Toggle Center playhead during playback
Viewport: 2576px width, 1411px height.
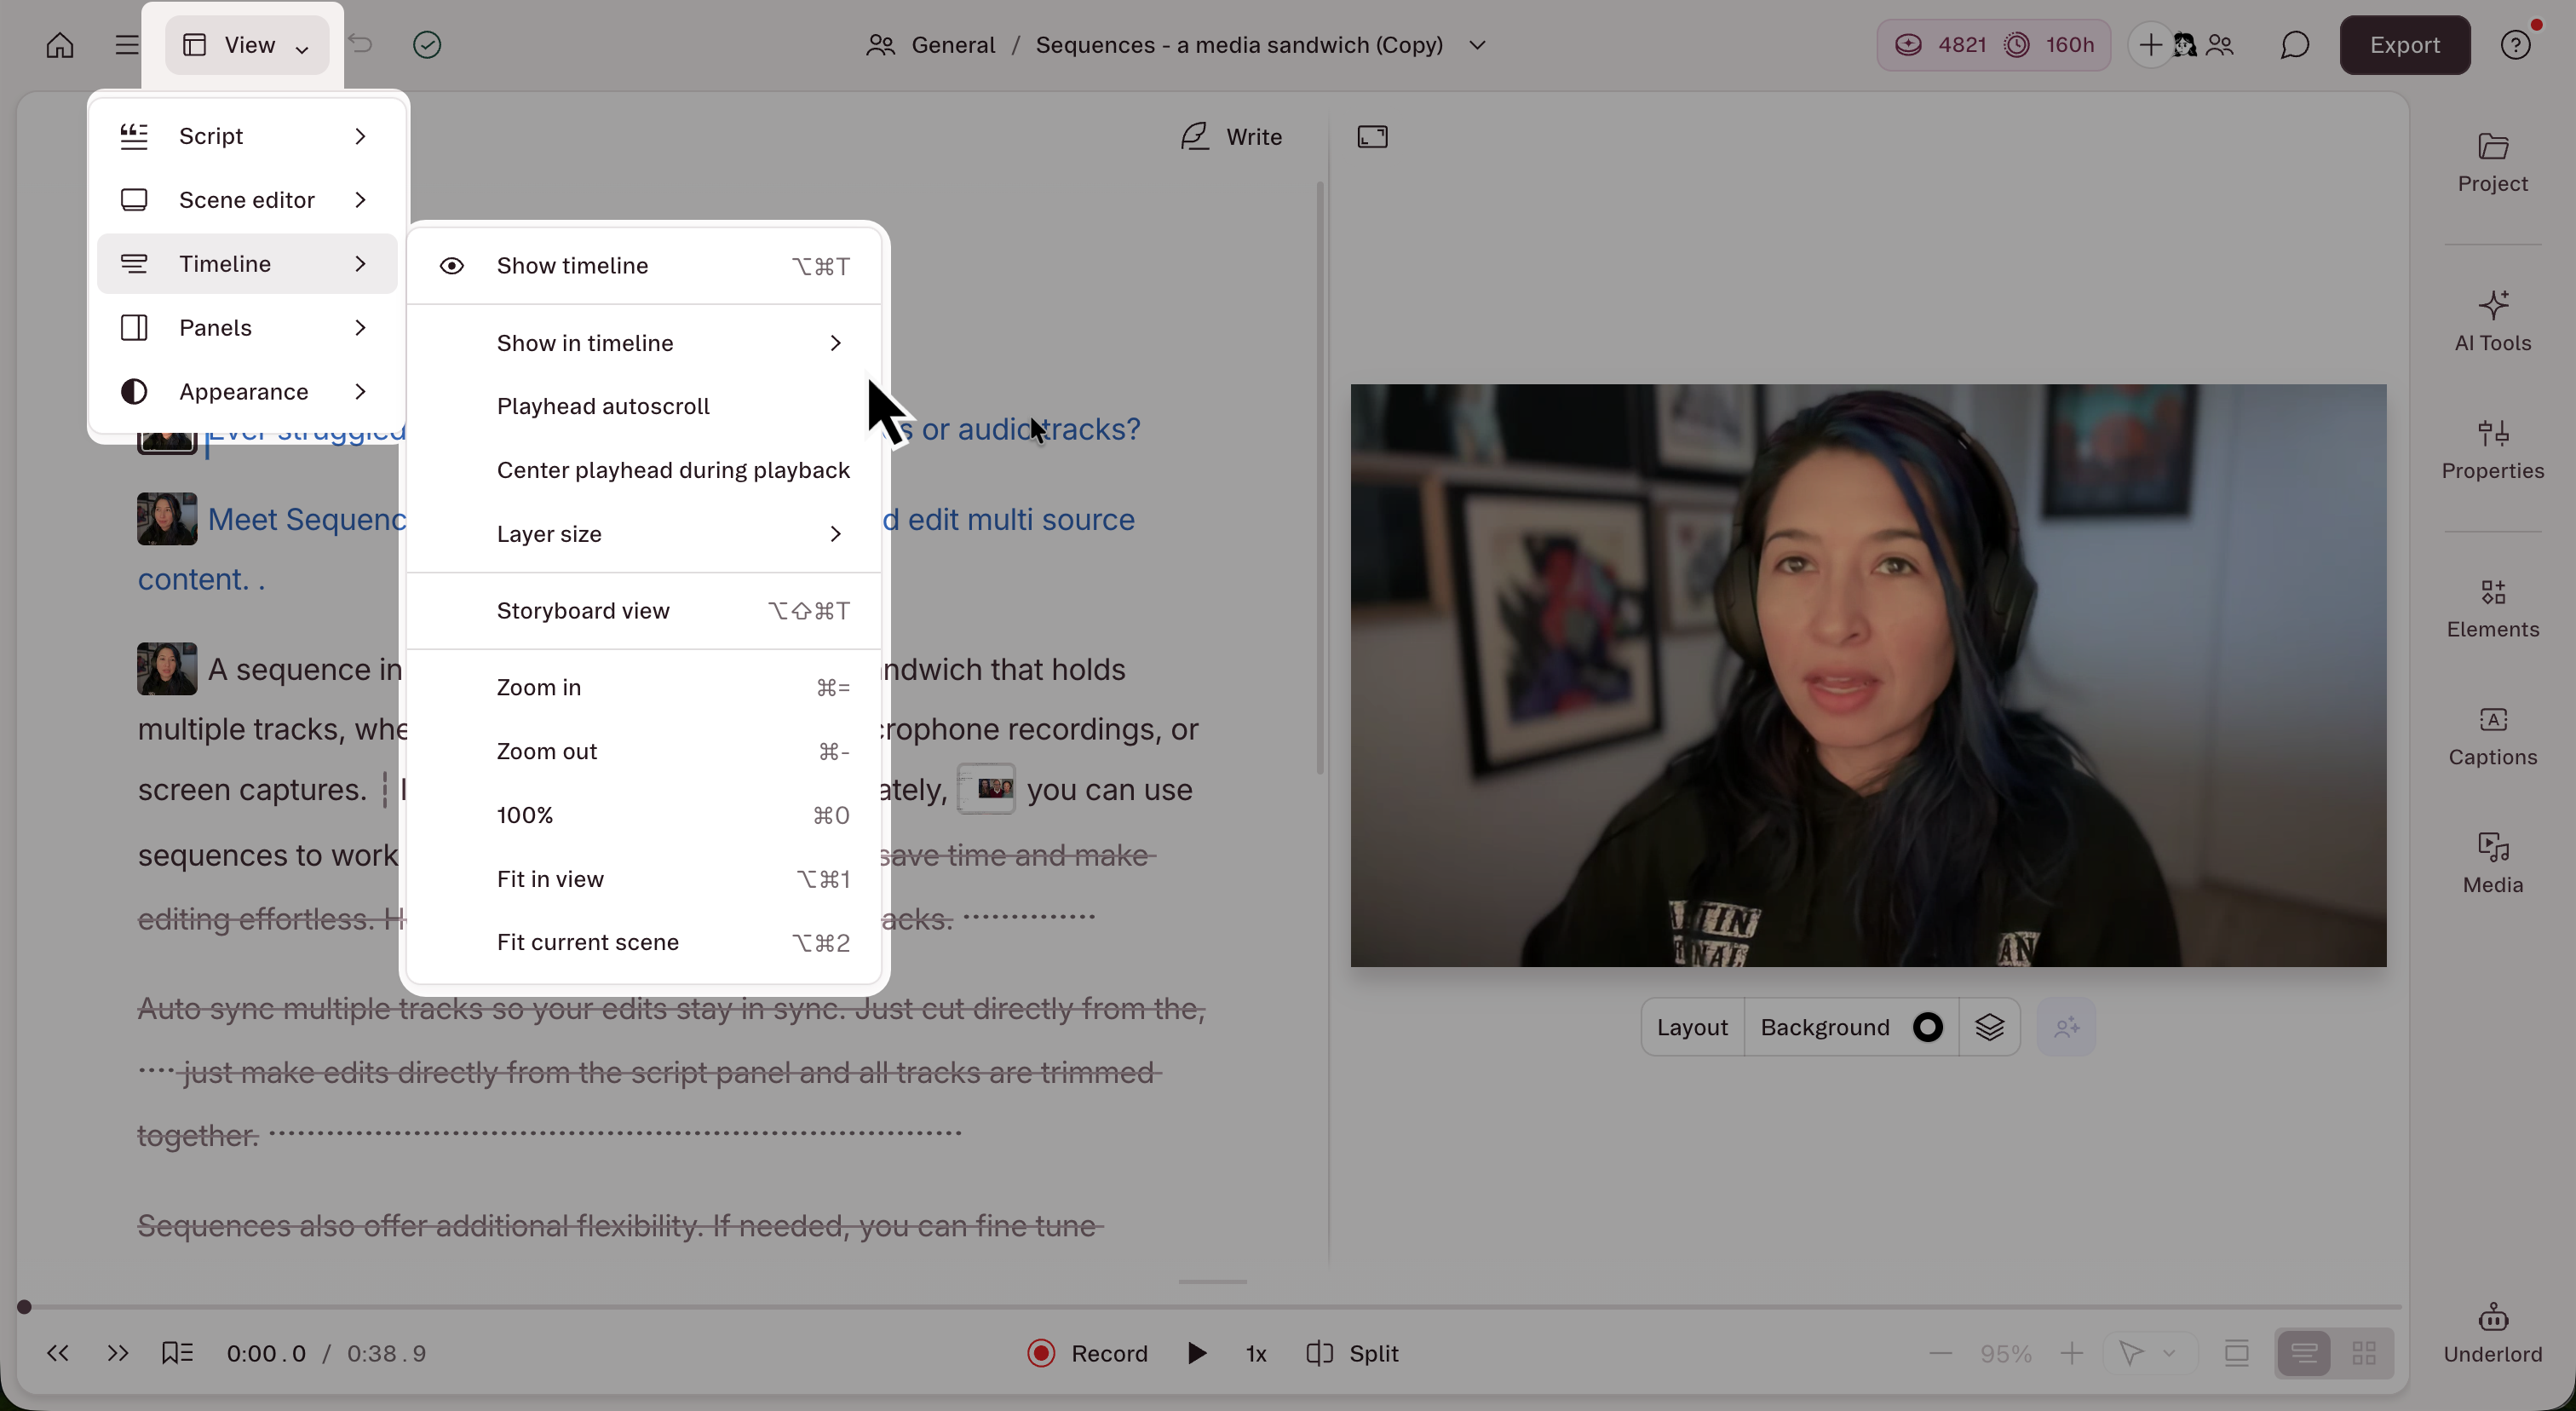[x=644, y=470]
